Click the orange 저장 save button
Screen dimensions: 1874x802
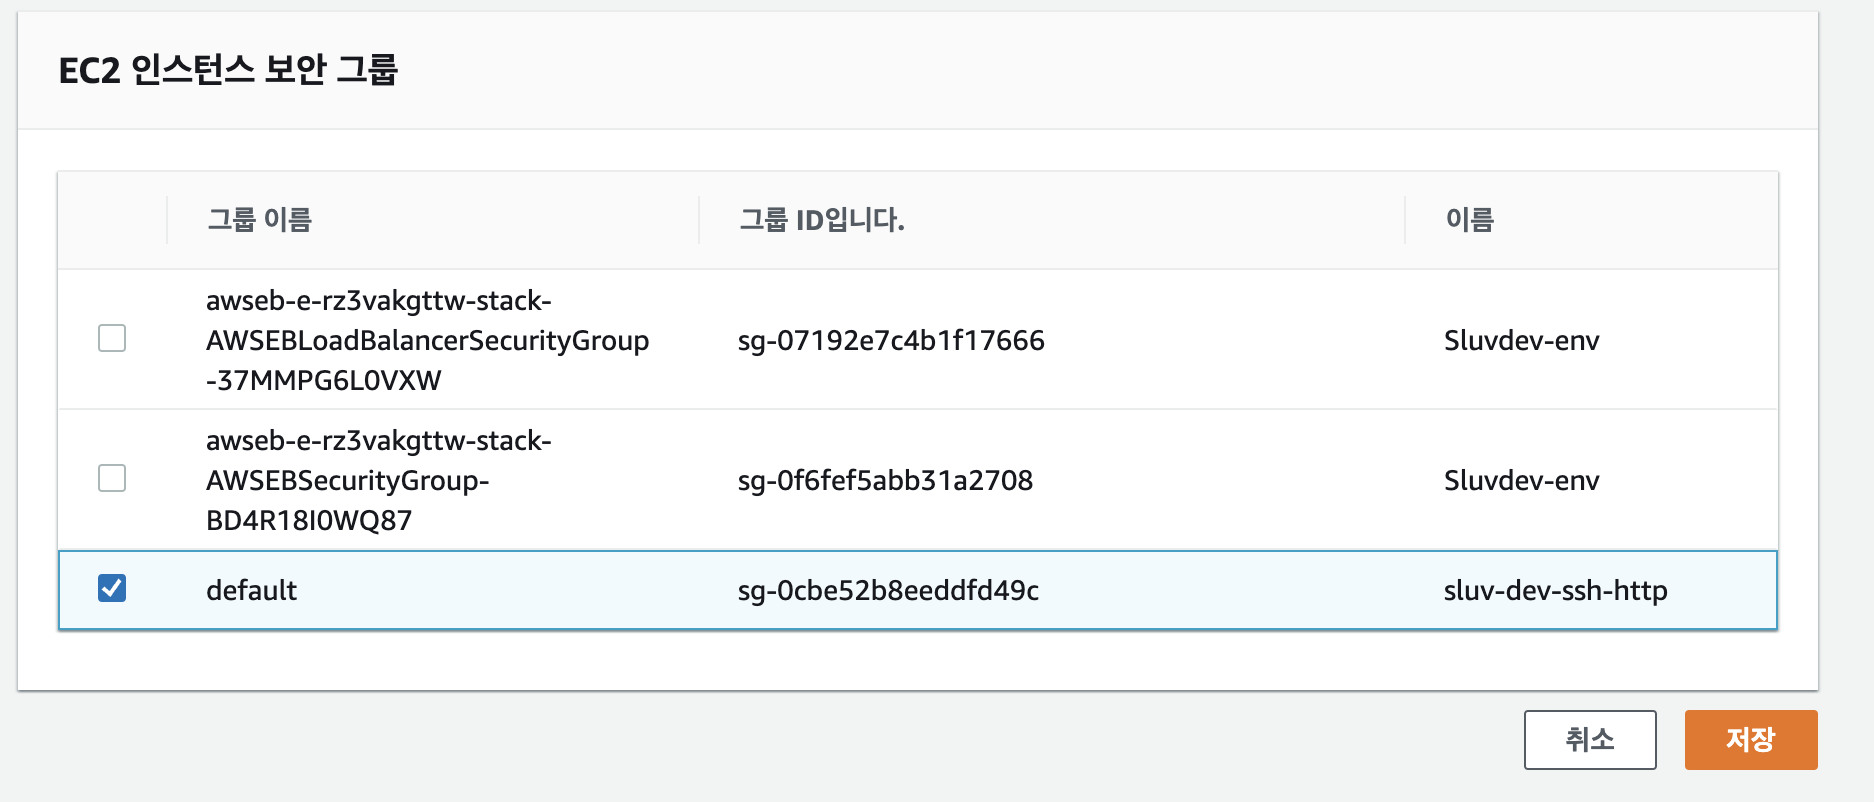(x=1751, y=740)
